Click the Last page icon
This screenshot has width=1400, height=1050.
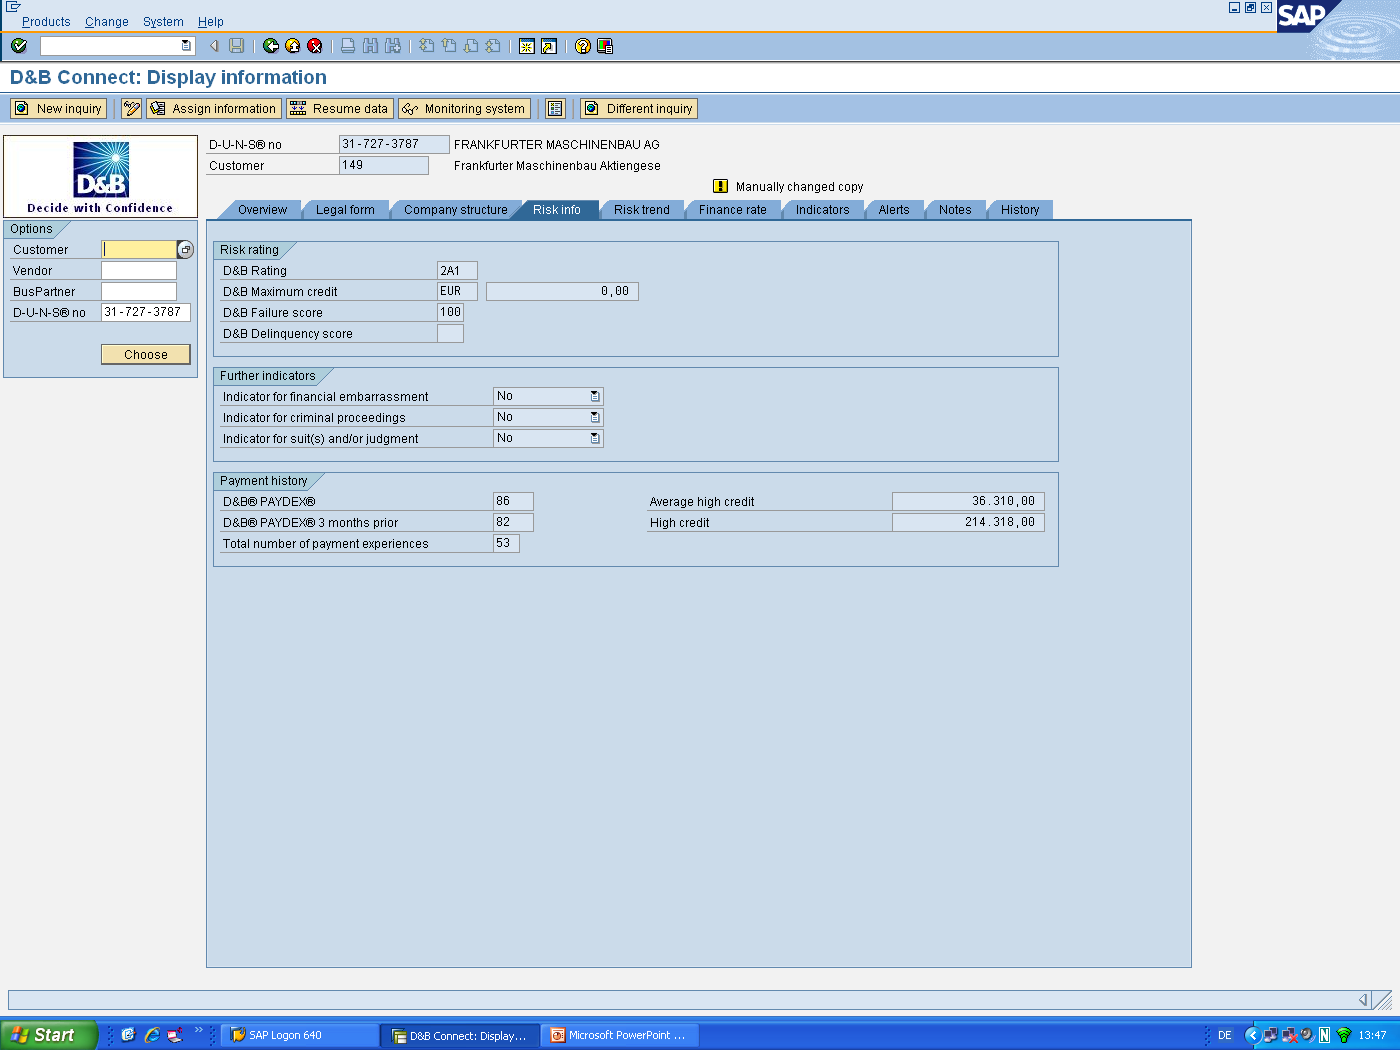493,46
